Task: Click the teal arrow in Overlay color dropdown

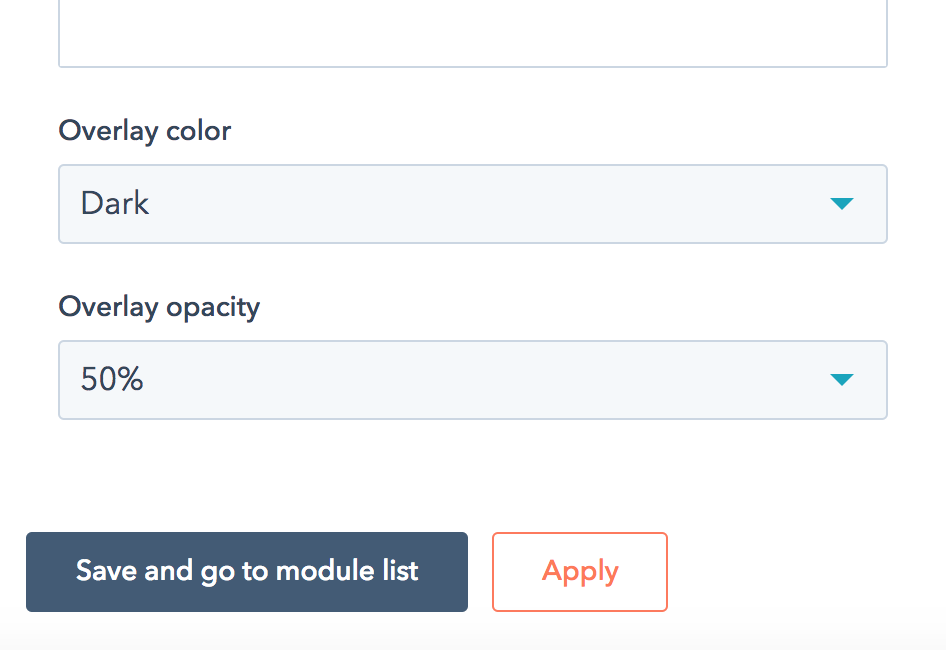Action: point(841,204)
